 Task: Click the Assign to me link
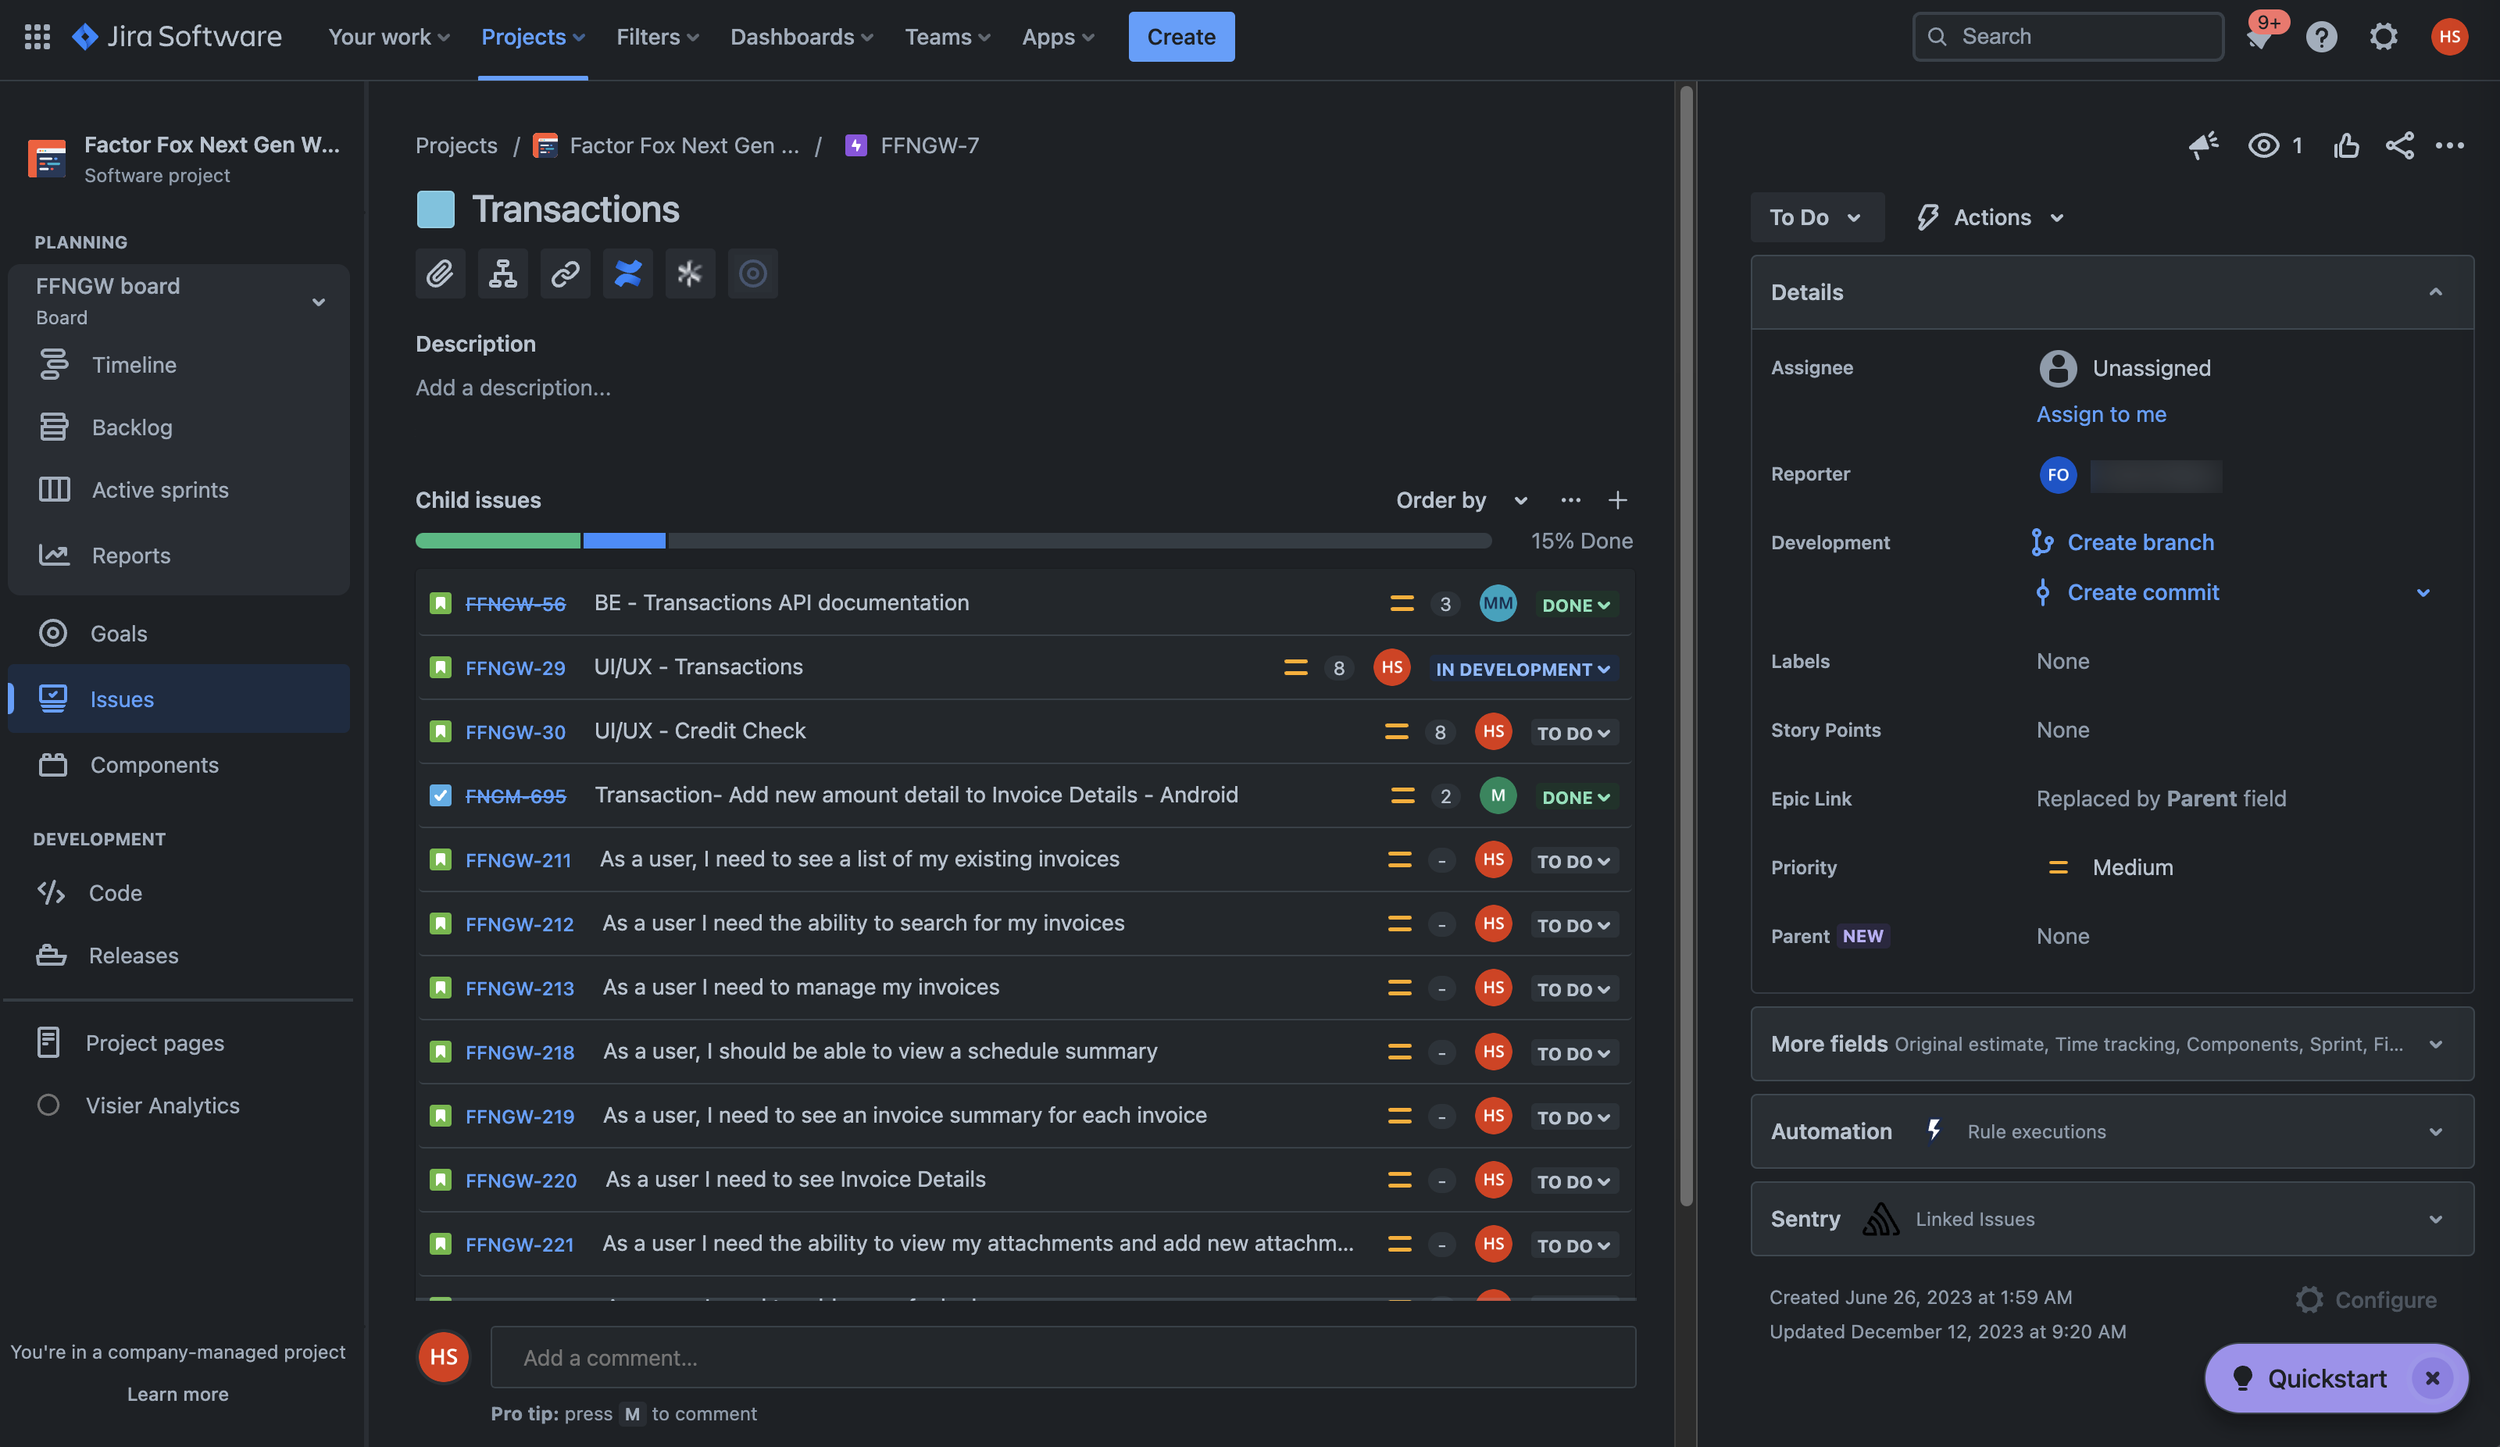tap(2101, 414)
